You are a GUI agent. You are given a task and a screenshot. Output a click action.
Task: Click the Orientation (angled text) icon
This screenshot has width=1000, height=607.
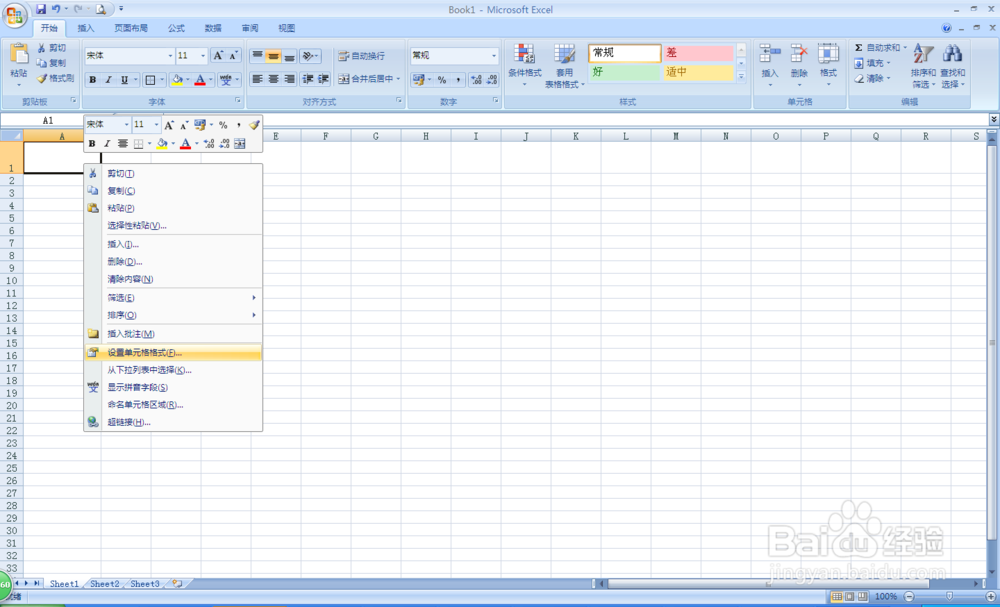point(307,55)
